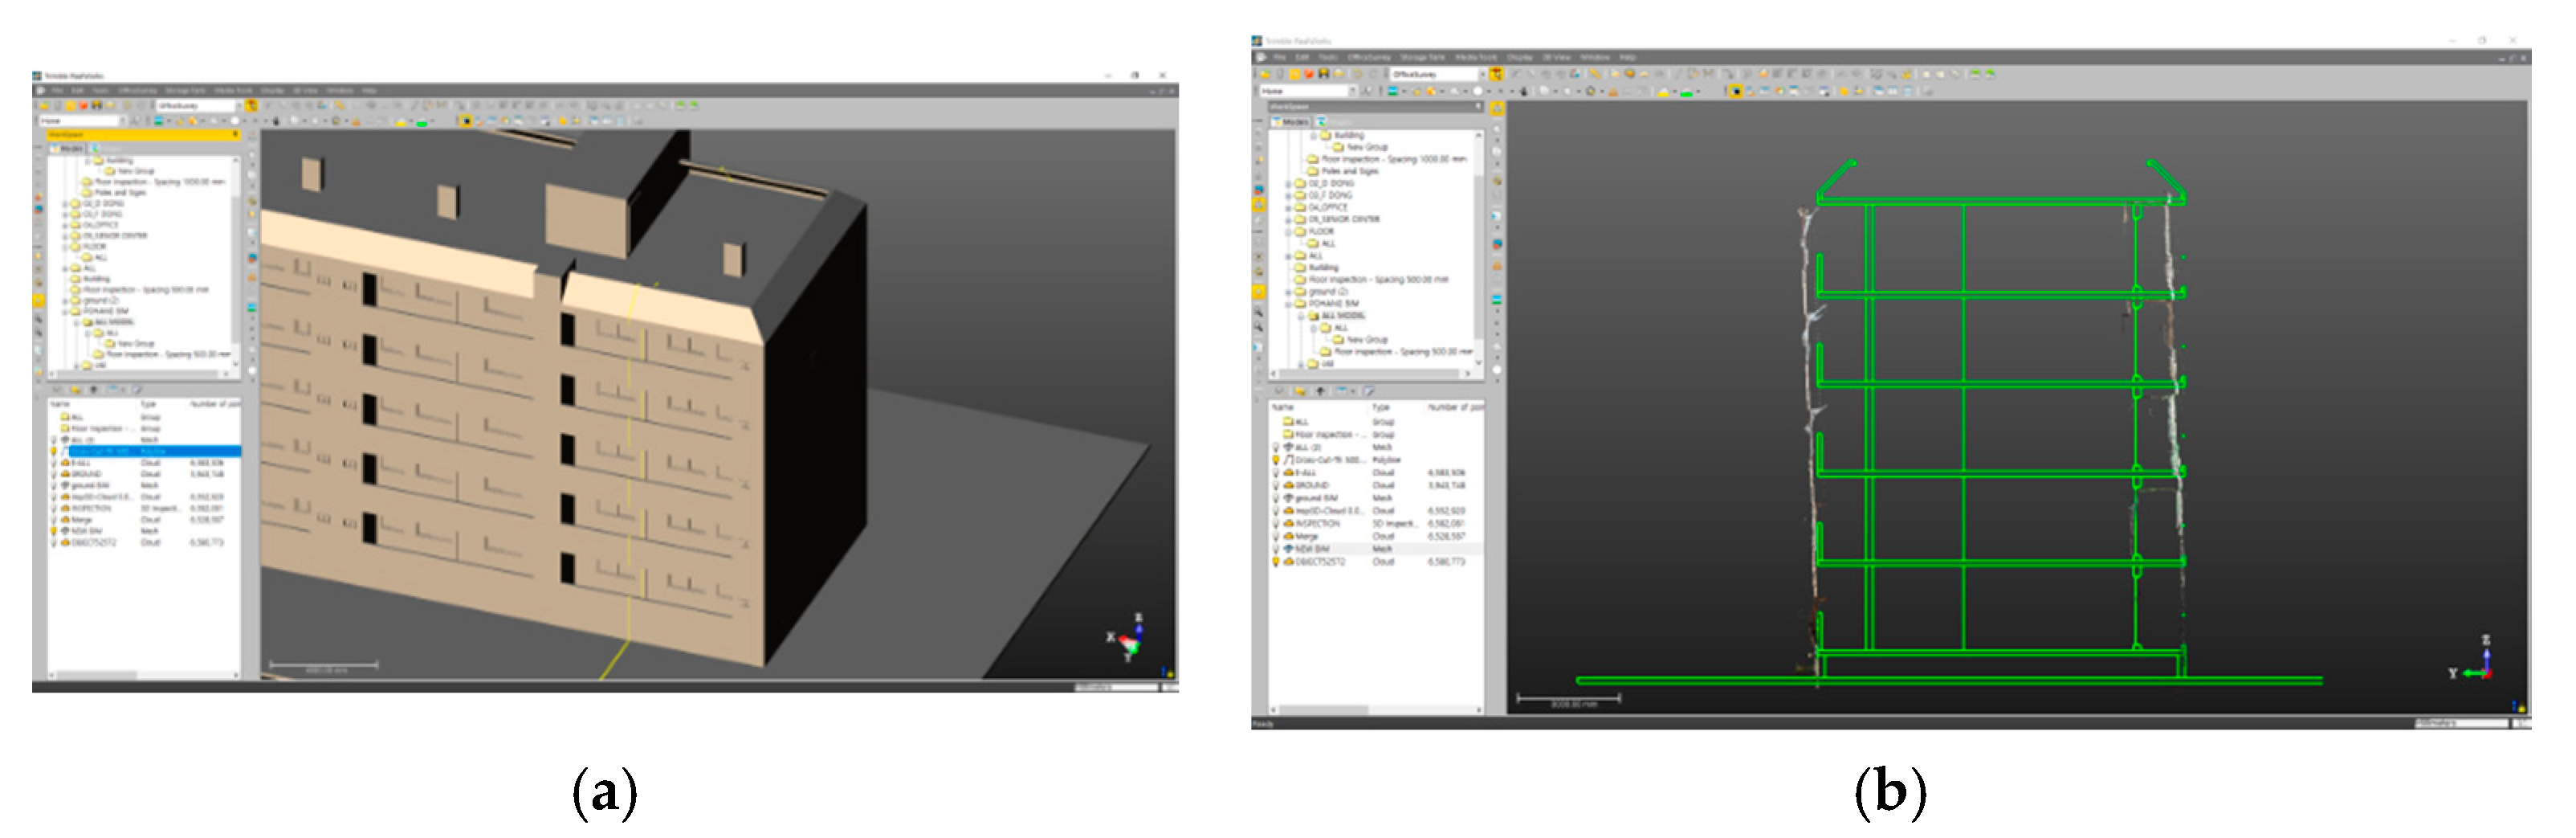The image size is (2576, 838).
Task: Open the Display menu in right window
Action: [1519, 58]
